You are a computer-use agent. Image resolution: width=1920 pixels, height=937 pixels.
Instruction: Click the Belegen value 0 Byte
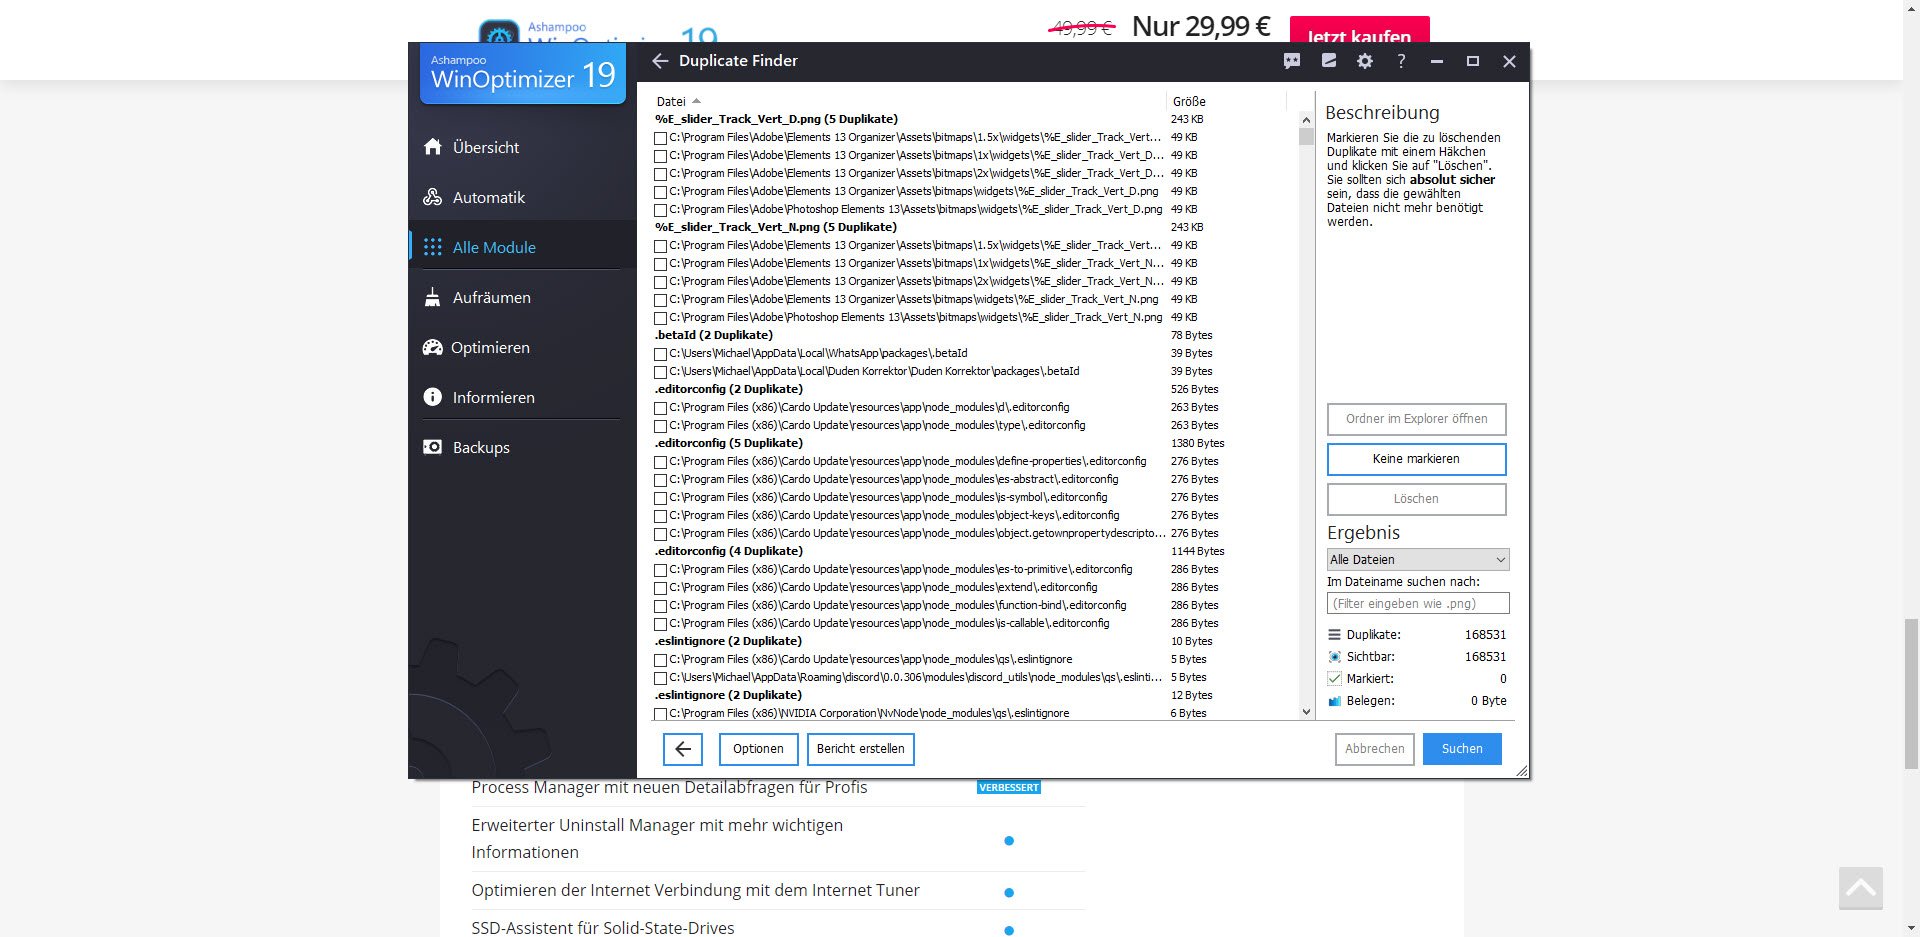coord(1488,701)
